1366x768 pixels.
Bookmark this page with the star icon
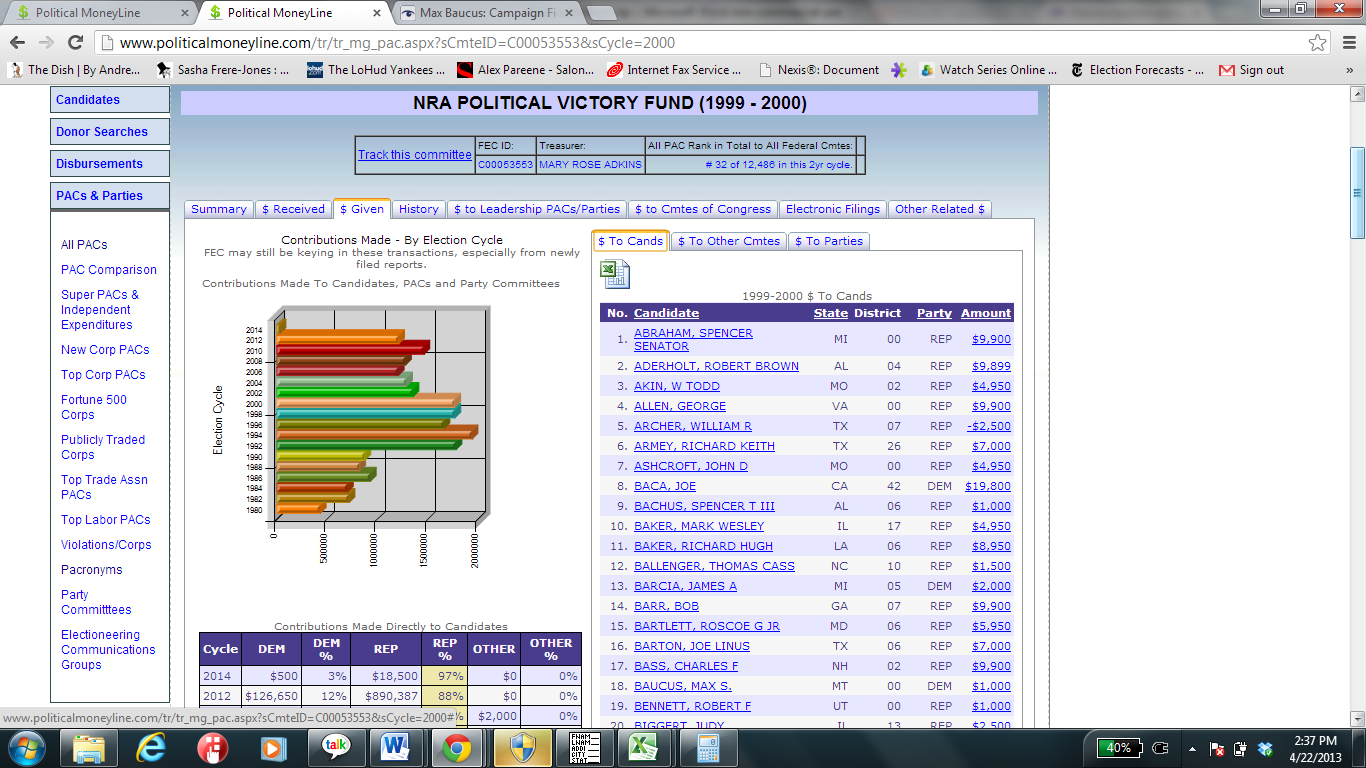tap(1318, 43)
